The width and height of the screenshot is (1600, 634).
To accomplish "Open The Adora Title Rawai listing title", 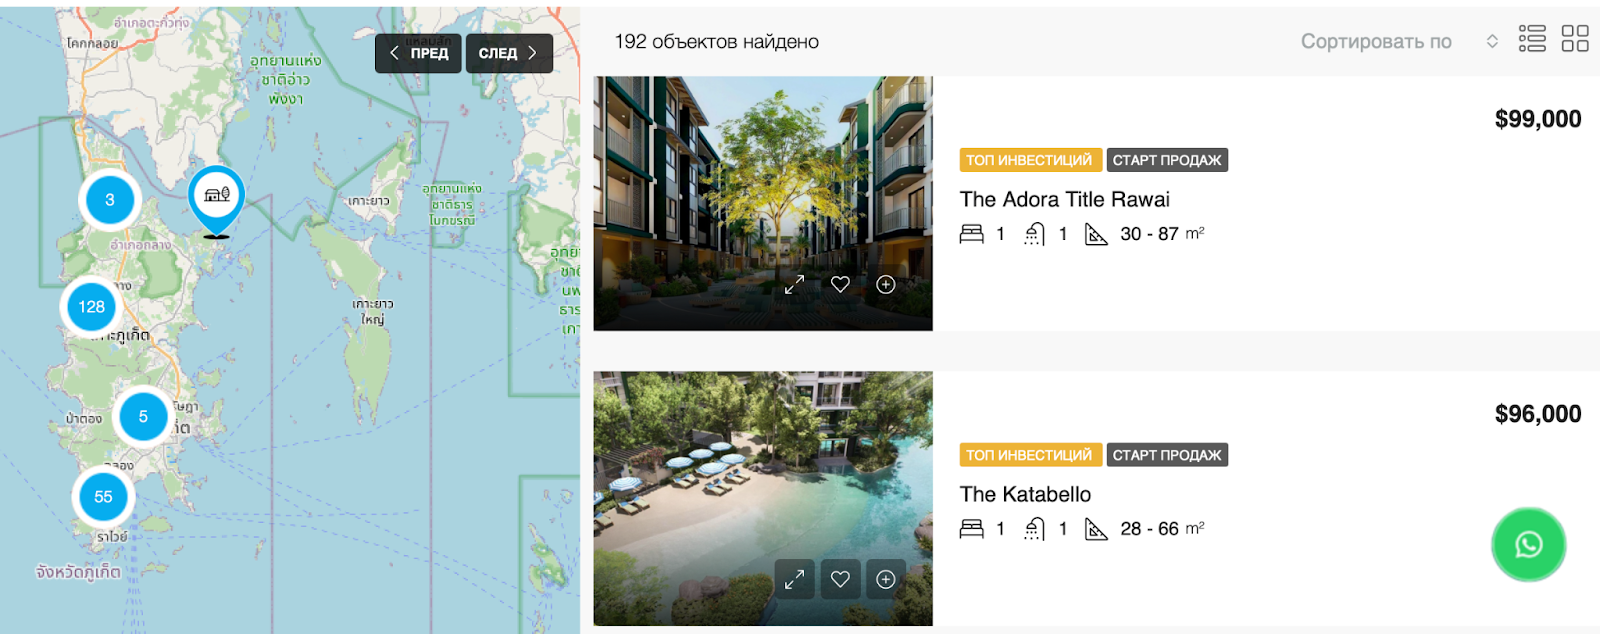I will (1064, 200).
